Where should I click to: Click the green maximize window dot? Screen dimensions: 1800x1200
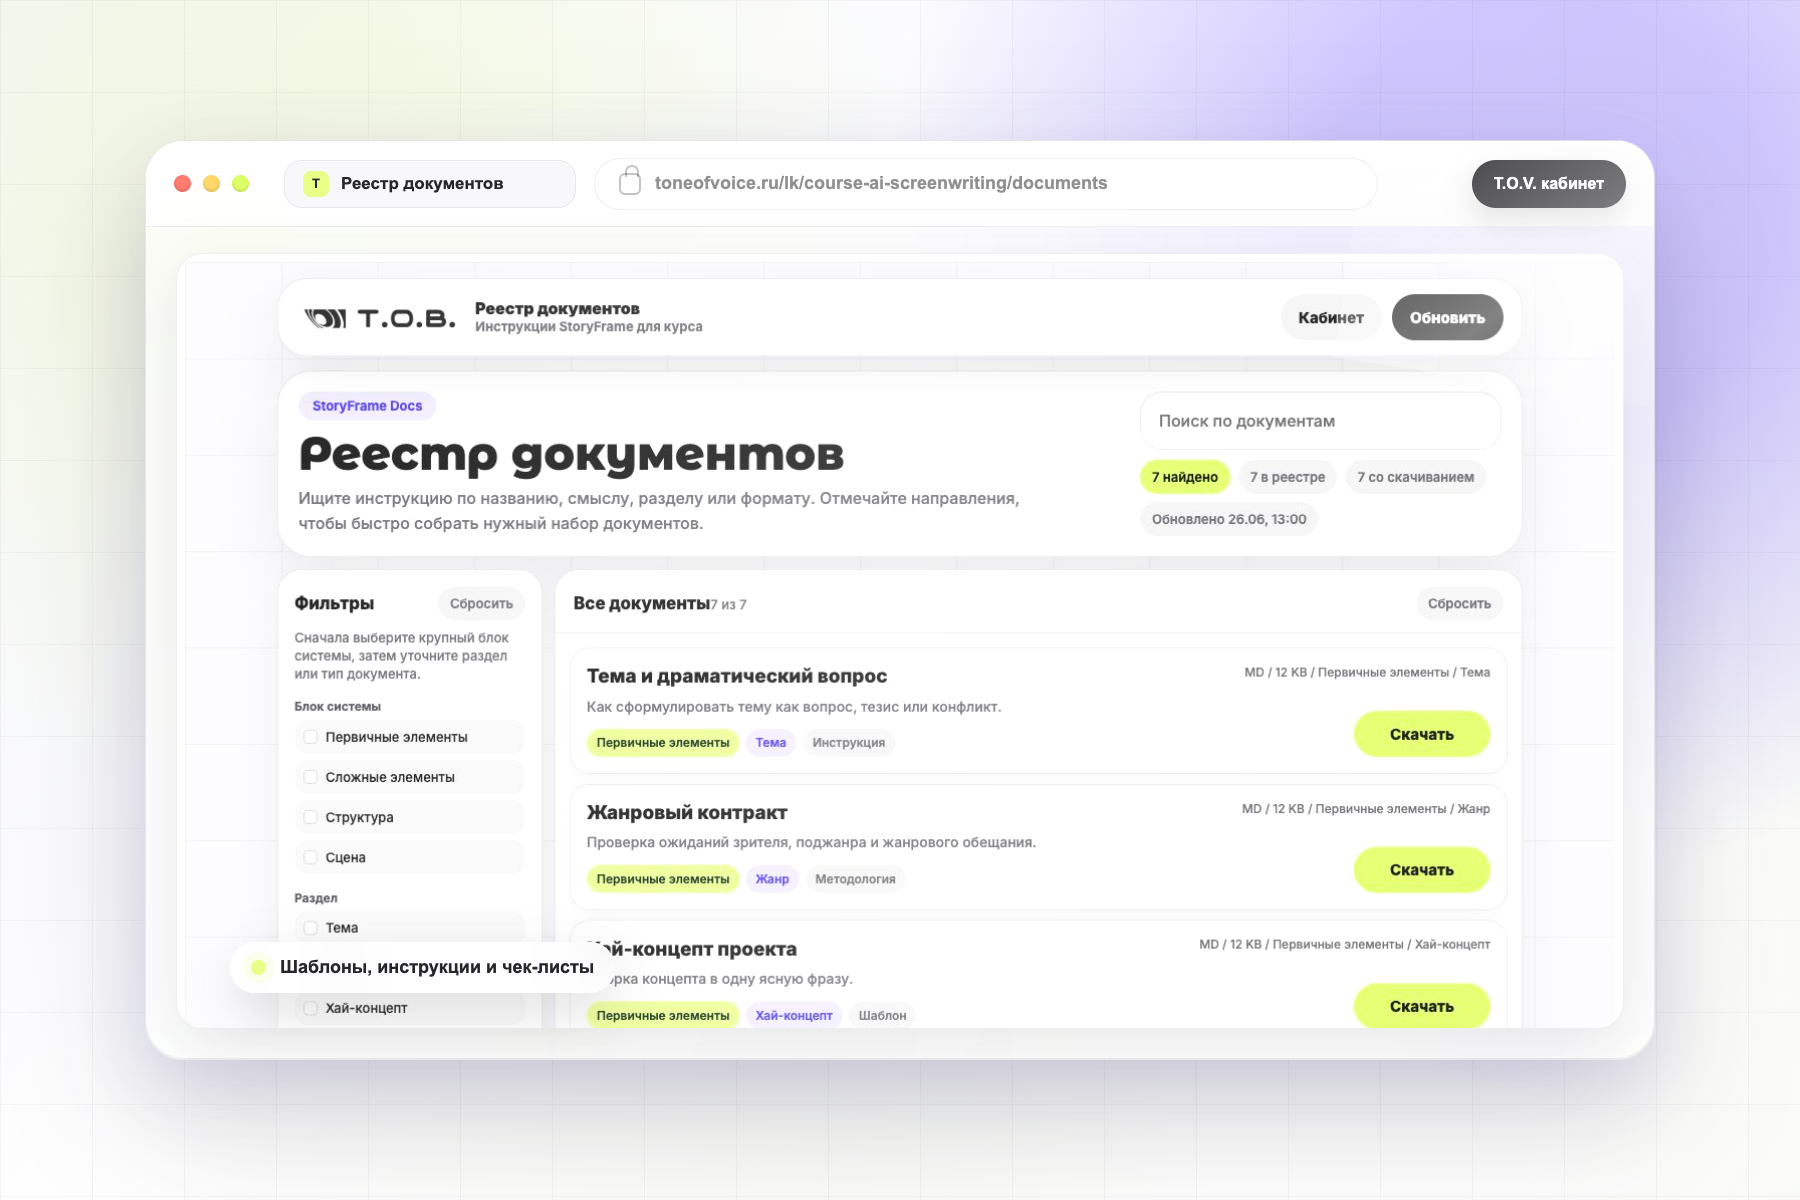point(240,183)
